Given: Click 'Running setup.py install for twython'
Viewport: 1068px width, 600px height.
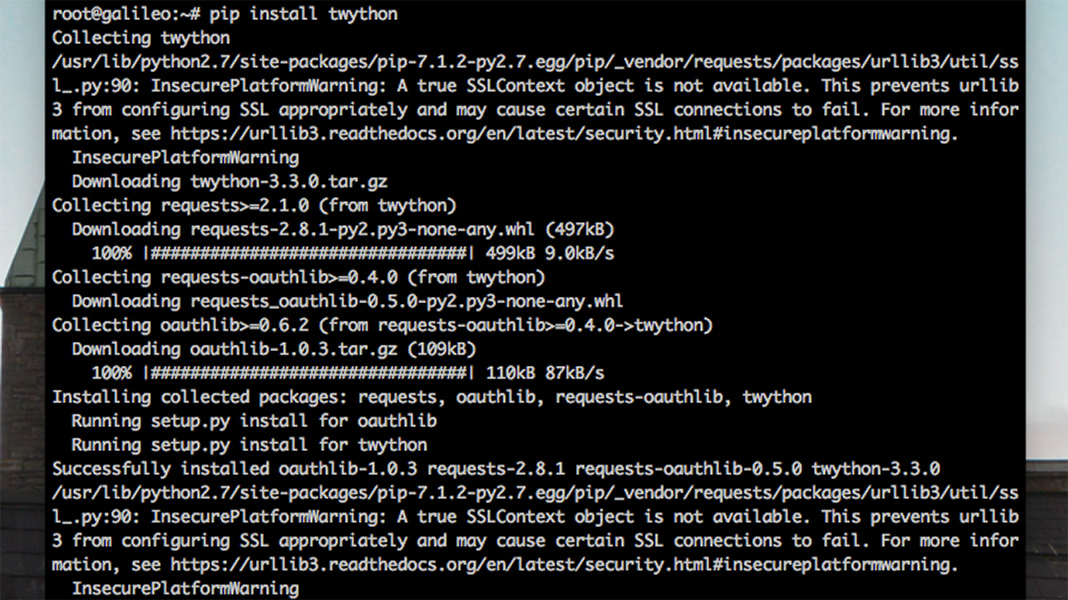Looking at the screenshot, I should pos(249,445).
